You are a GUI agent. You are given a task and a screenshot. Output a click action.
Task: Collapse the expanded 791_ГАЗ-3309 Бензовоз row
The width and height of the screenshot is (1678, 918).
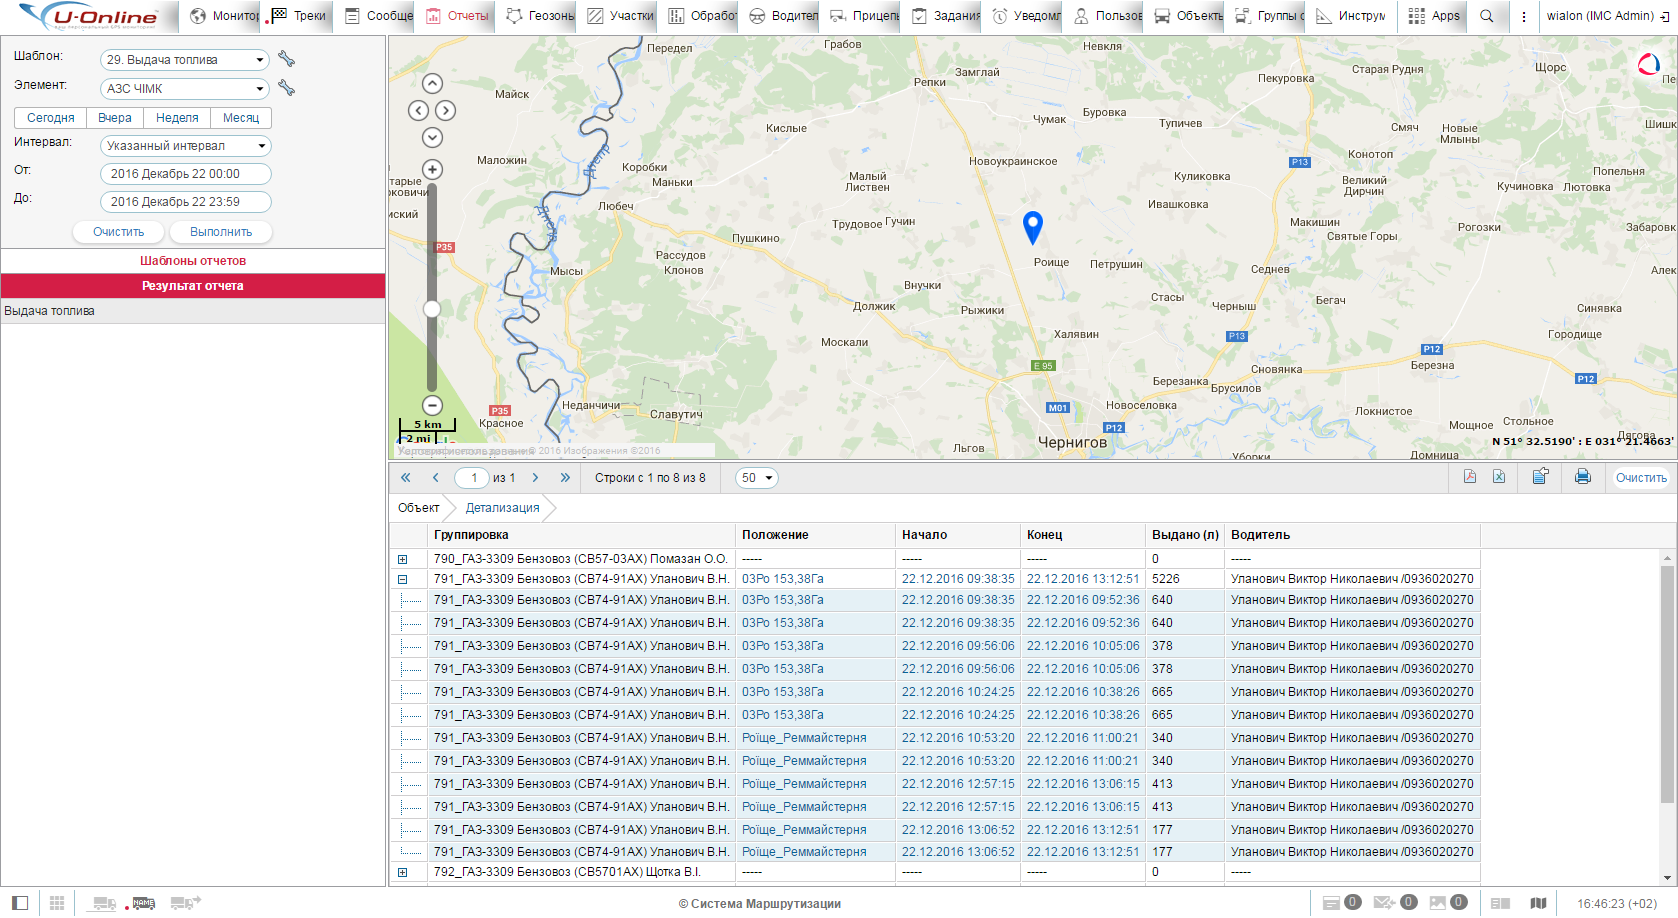403,579
